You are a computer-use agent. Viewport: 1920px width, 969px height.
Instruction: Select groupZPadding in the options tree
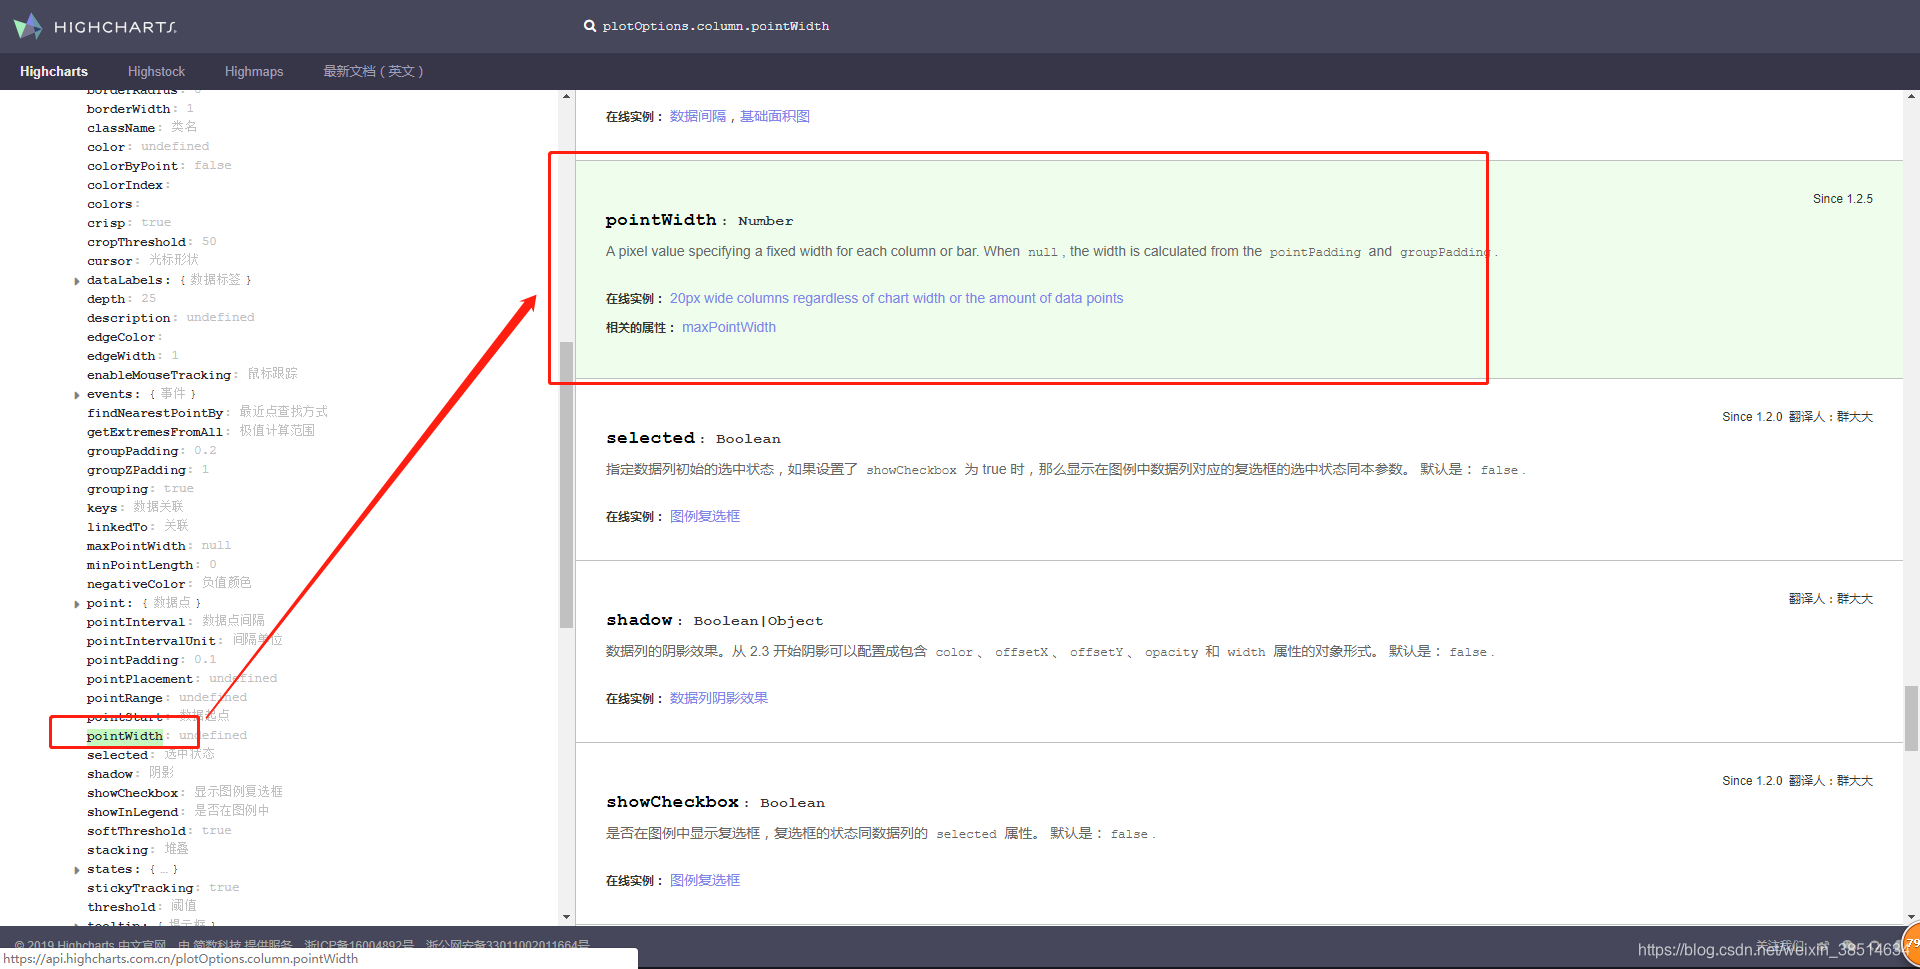136,470
